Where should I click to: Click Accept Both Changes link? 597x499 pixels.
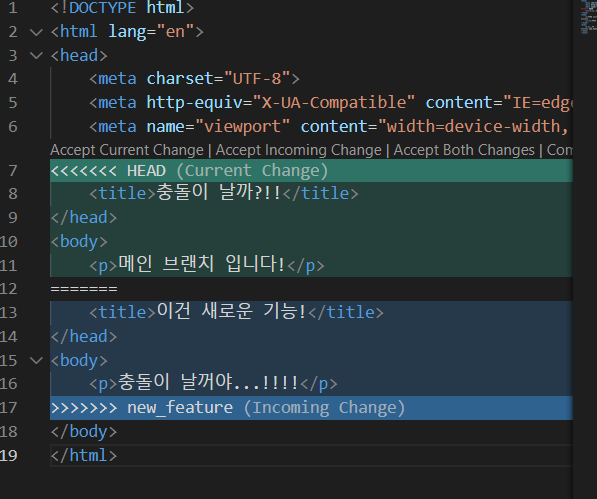click(464, 150)
